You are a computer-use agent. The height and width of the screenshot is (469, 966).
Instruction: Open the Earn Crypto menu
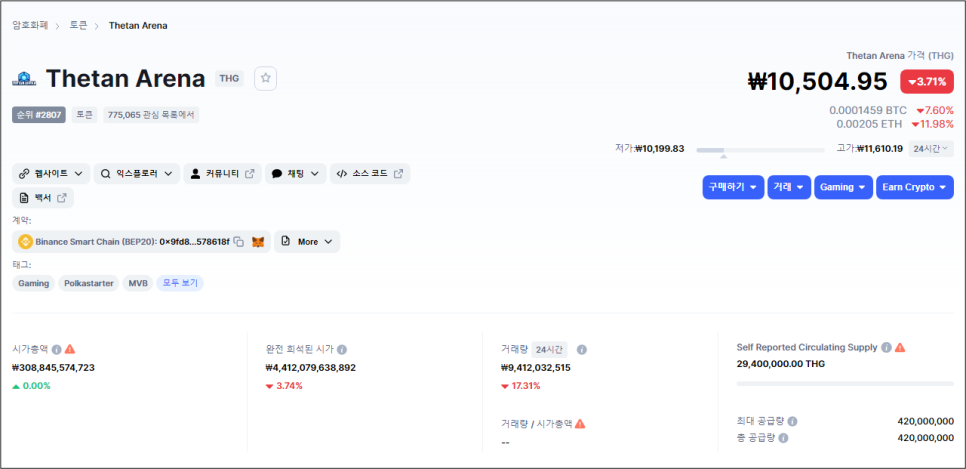point(915,187)
